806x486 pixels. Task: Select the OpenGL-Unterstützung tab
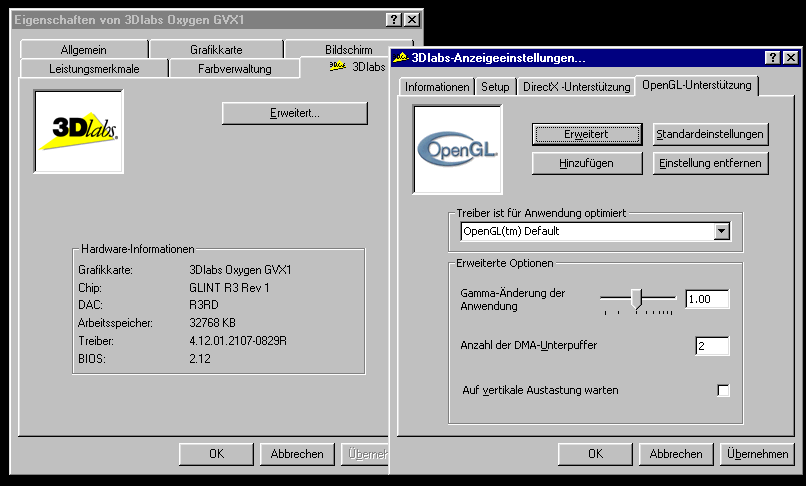[697, 85]
